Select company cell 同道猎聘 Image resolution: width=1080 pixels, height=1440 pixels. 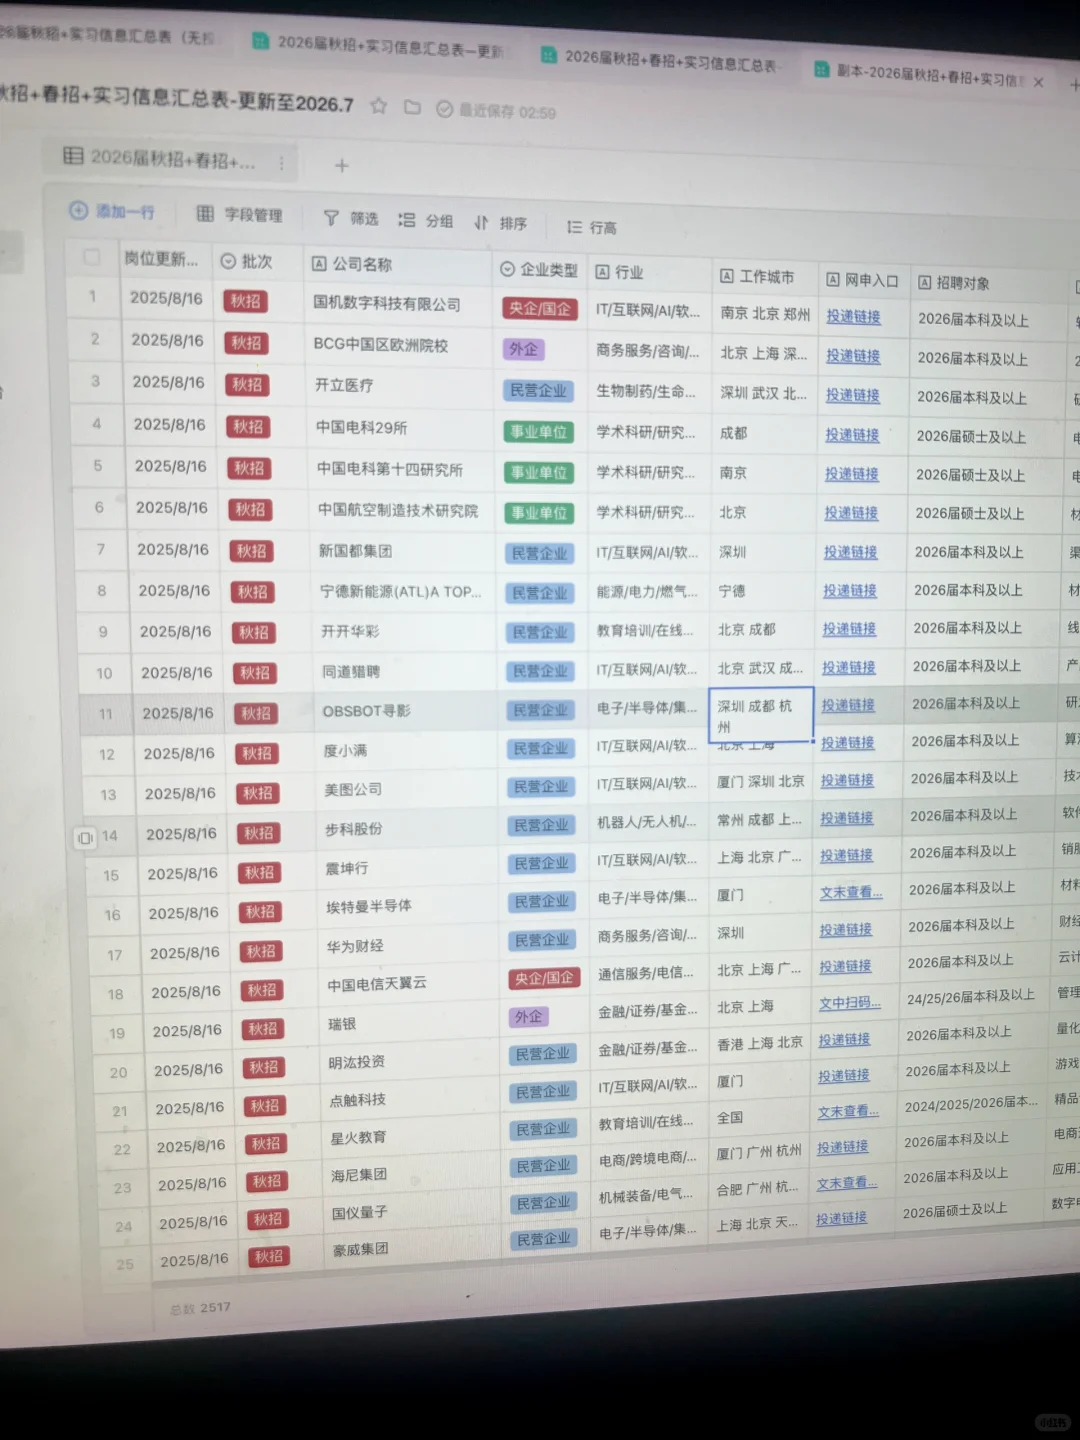(404, 671)
